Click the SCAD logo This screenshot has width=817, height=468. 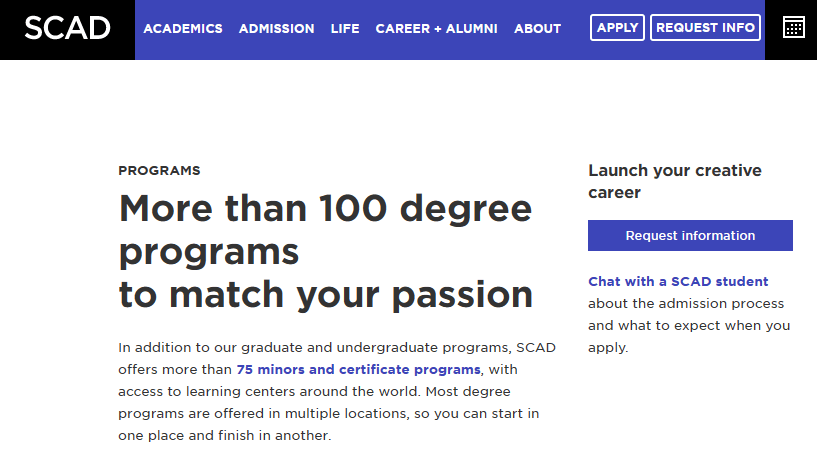coord(67,28)
